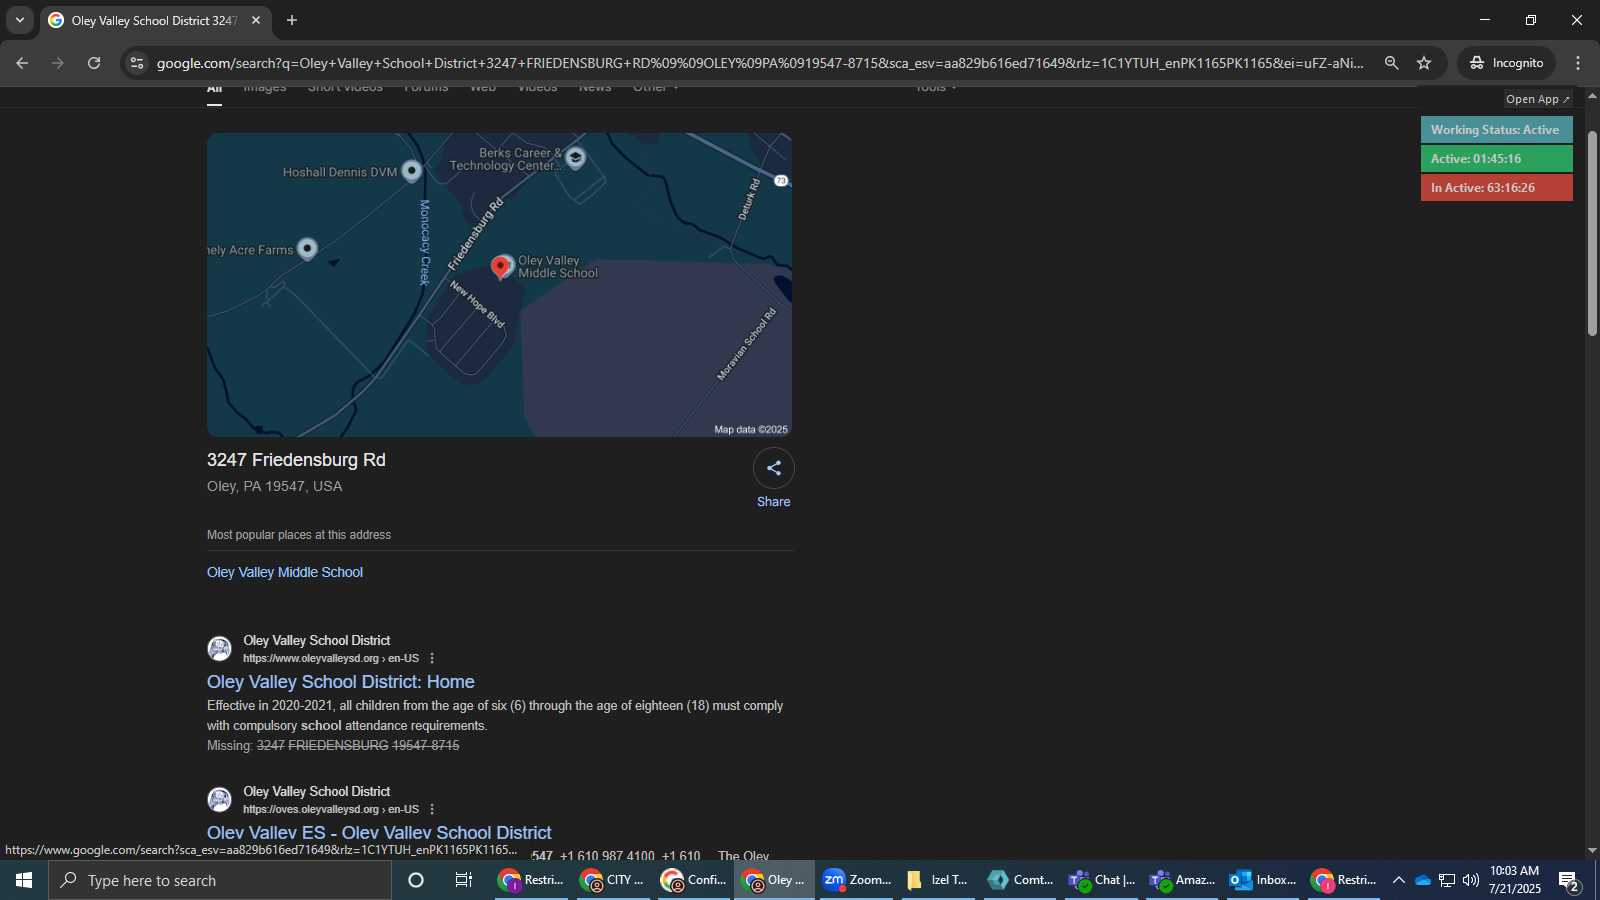The width and height of the screenshot is (1600, 900).
Task: Go back to the previous page
Action: tap(22, 63)
